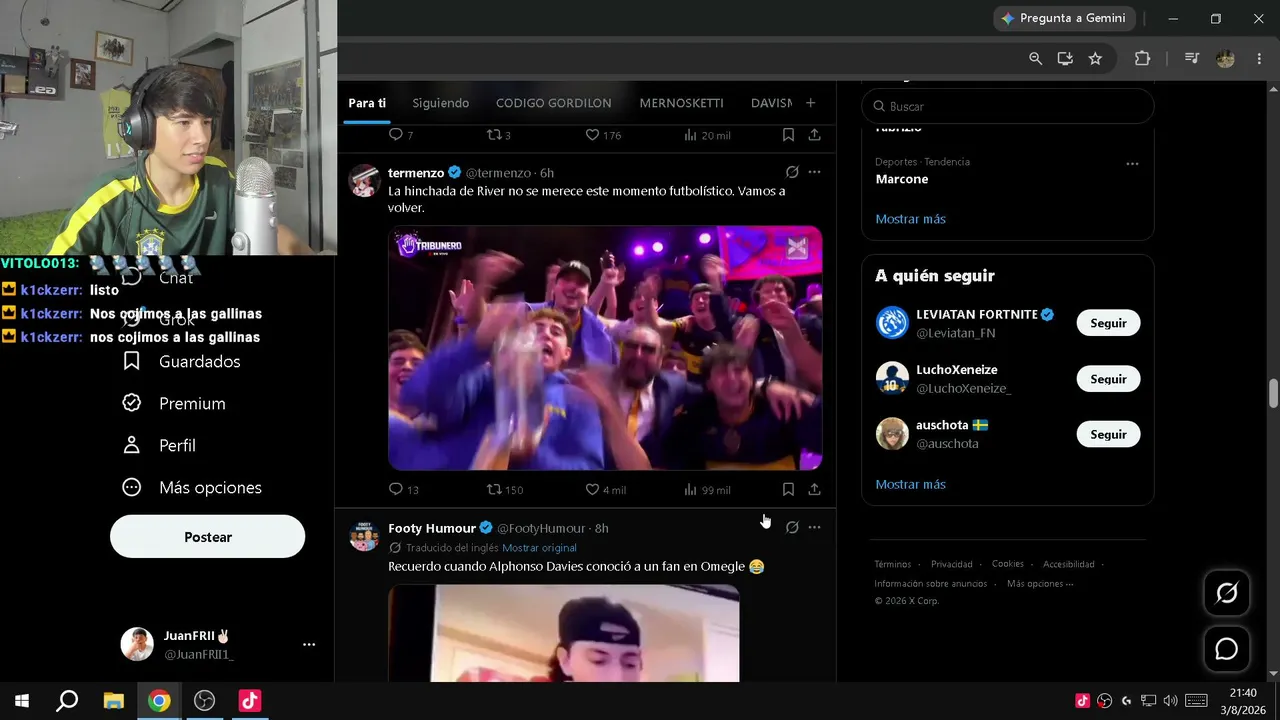
Task: Click the Buscar search field
Action: (x=1008, y=106)
